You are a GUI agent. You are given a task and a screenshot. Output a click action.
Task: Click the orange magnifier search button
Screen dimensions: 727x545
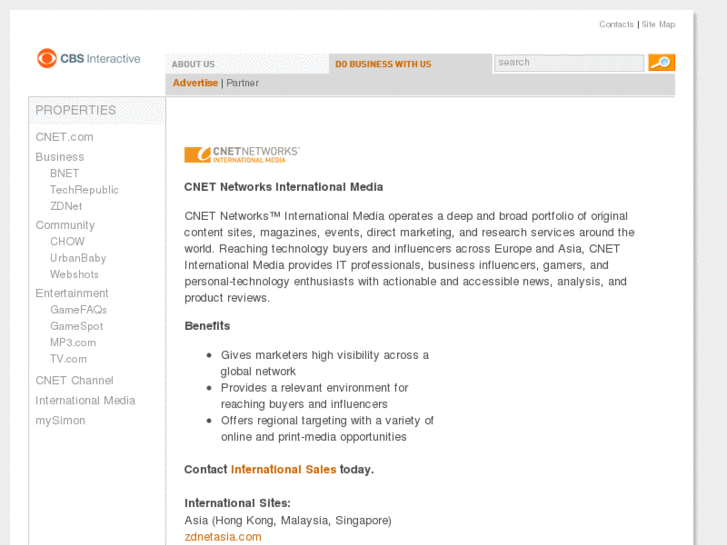[x=661, y=63]
